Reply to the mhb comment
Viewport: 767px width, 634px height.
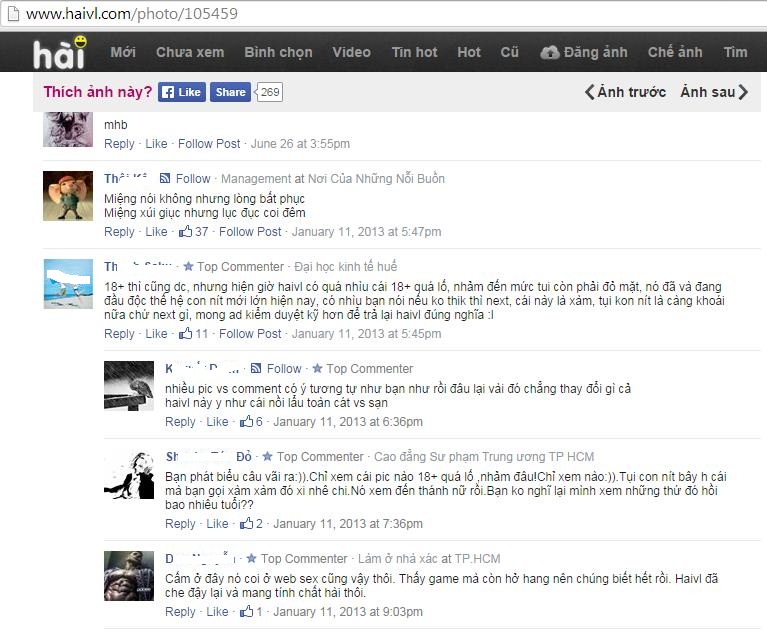[119, 144]
